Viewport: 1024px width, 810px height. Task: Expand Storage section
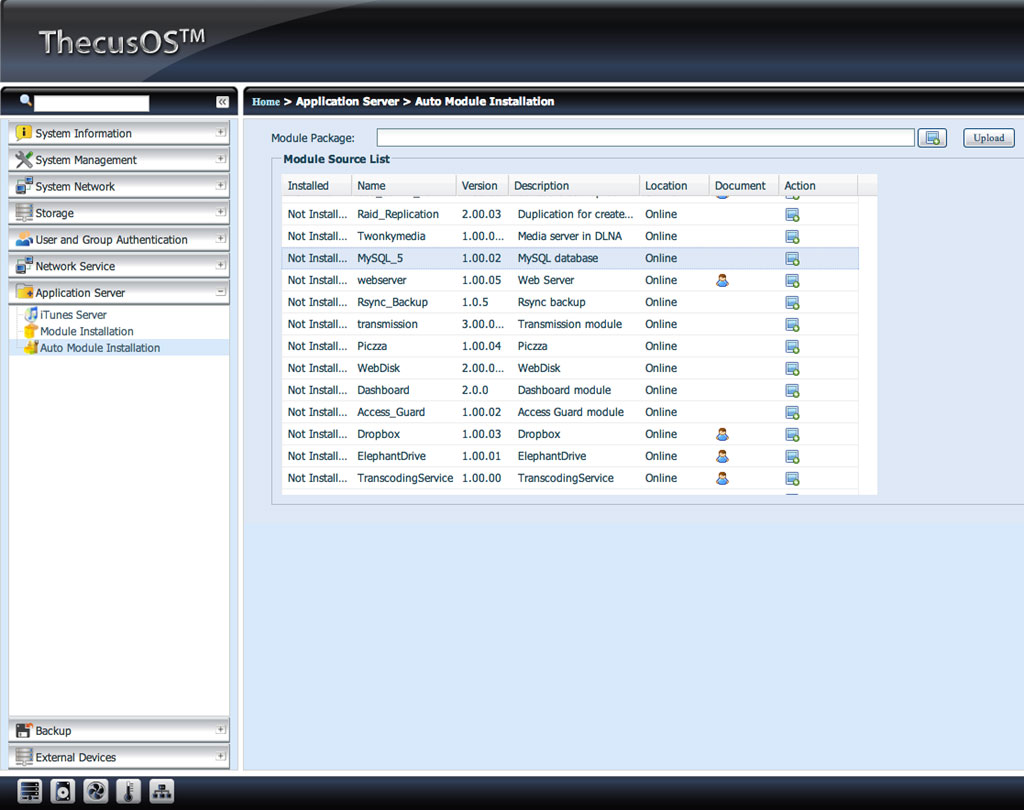221,212
